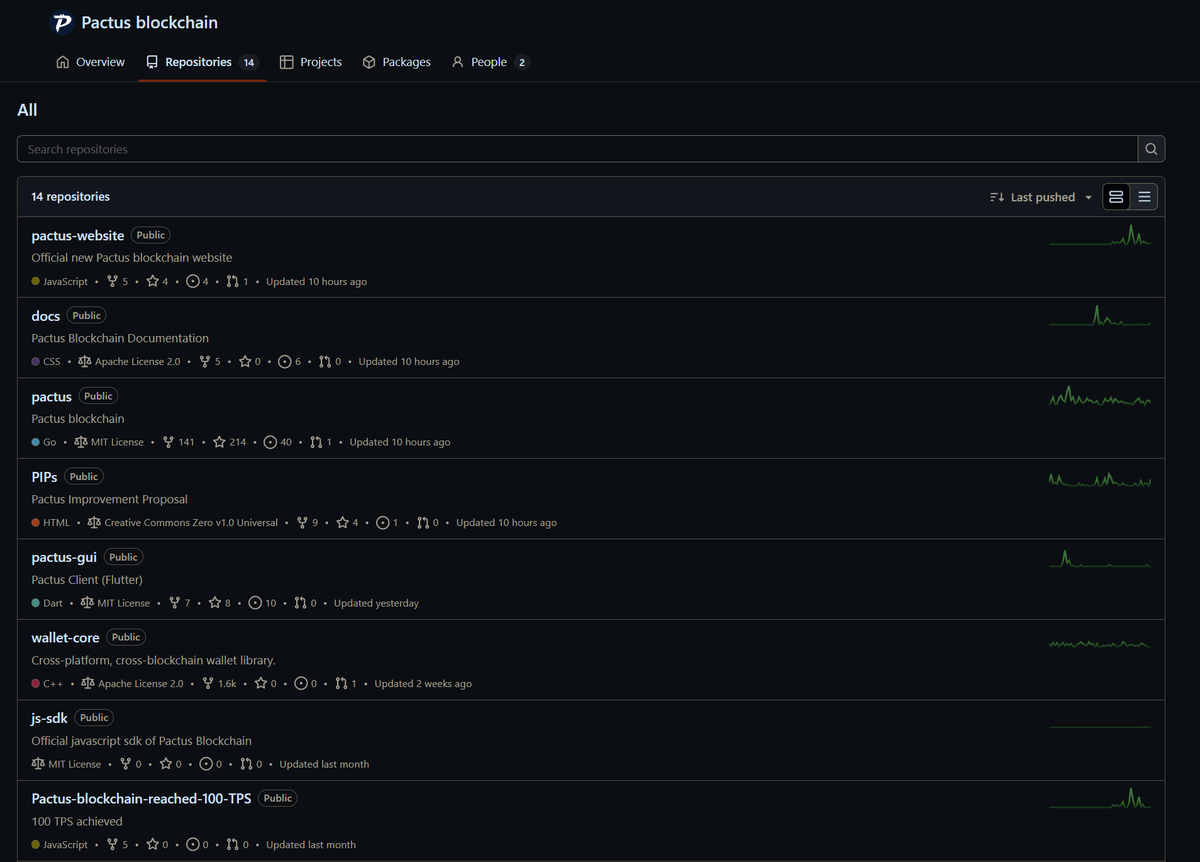This screenshot has width=1200, height=862.
Task: Open the js-sdk repository
Action: click(50, 718)
